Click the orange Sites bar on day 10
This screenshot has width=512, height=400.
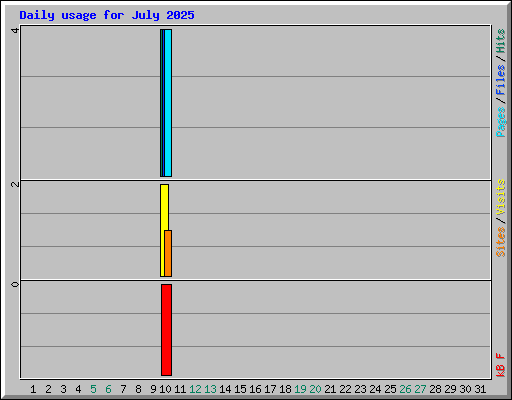pyautogui.click(x=168, y=253)
